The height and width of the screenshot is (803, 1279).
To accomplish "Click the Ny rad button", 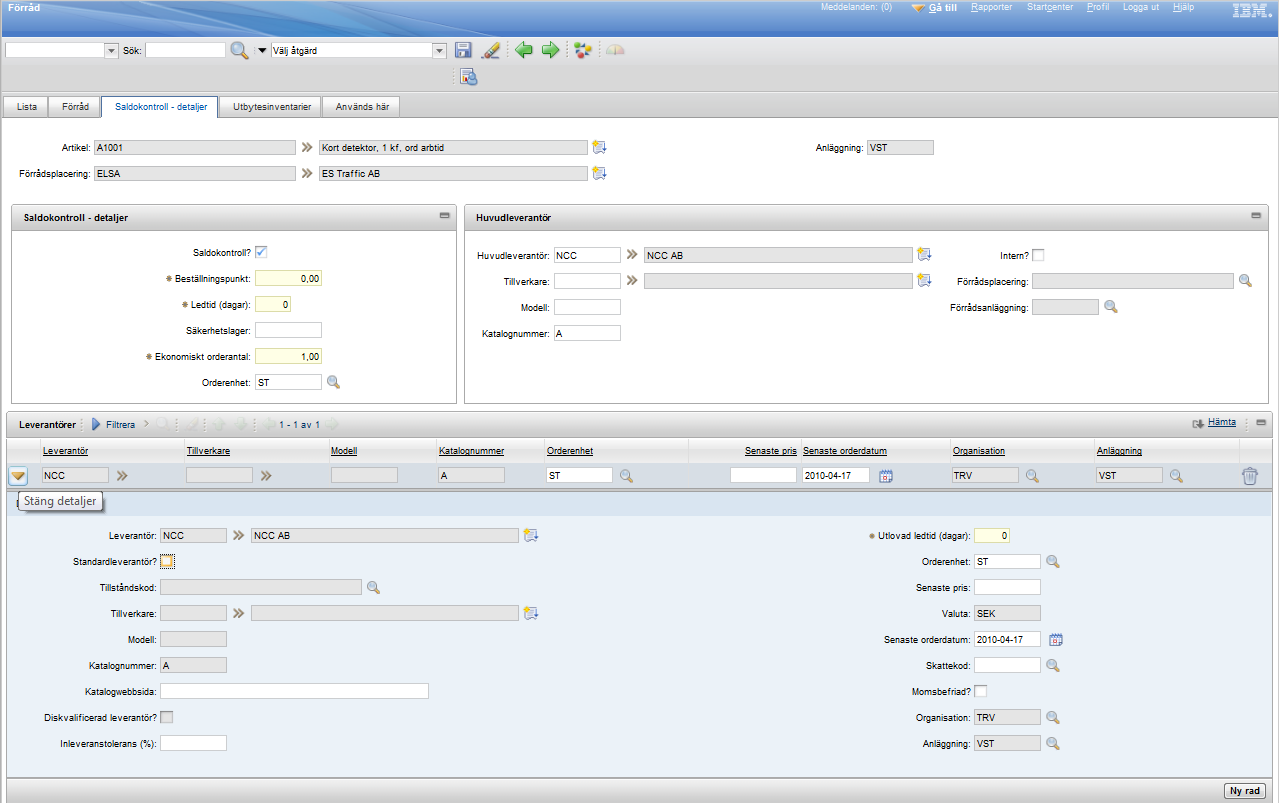I will click(1247, 791).
